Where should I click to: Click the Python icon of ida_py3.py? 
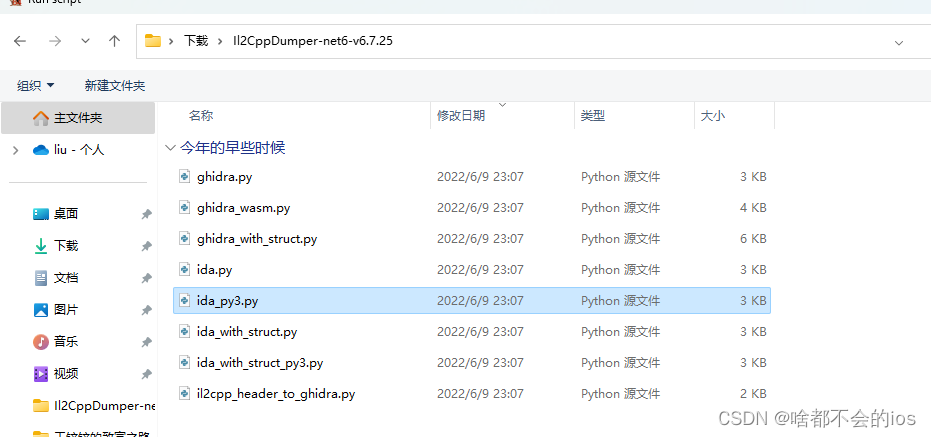pos(185,300)
